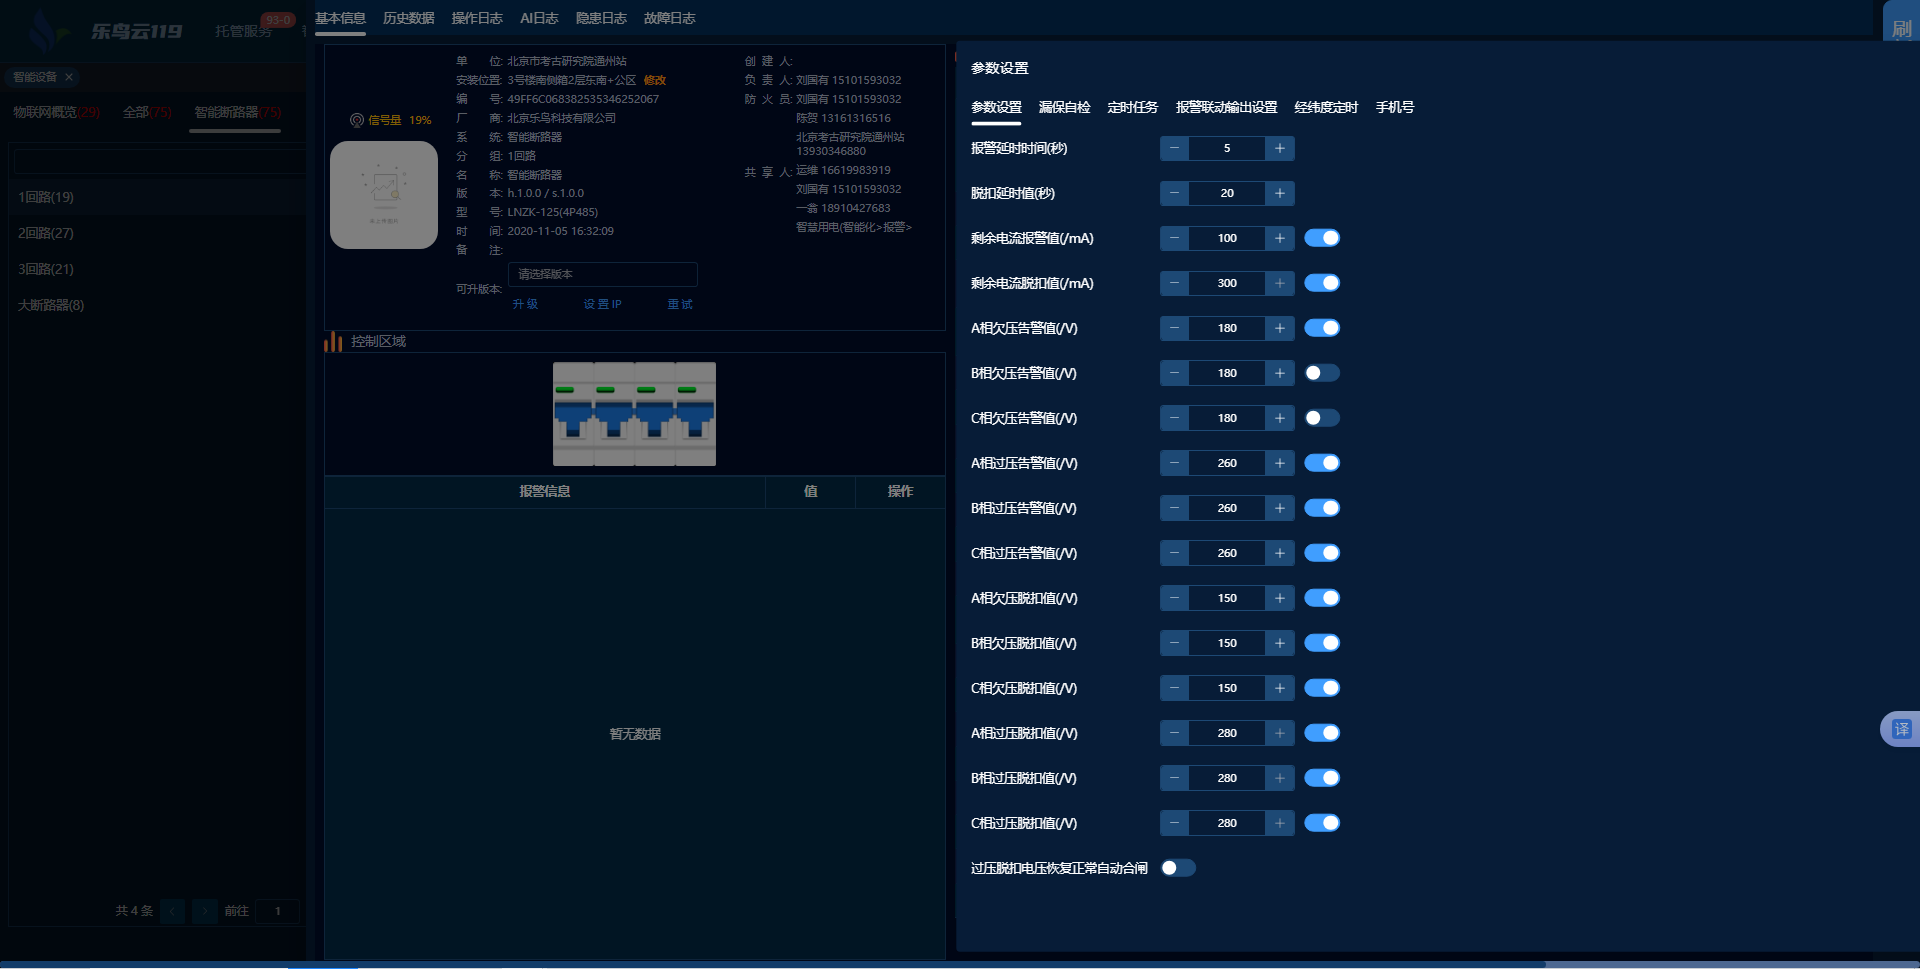Click minus icon for A相过压脱扣值
Image resolution: width=1920 pixels, height=969 pixels.
1174,734
